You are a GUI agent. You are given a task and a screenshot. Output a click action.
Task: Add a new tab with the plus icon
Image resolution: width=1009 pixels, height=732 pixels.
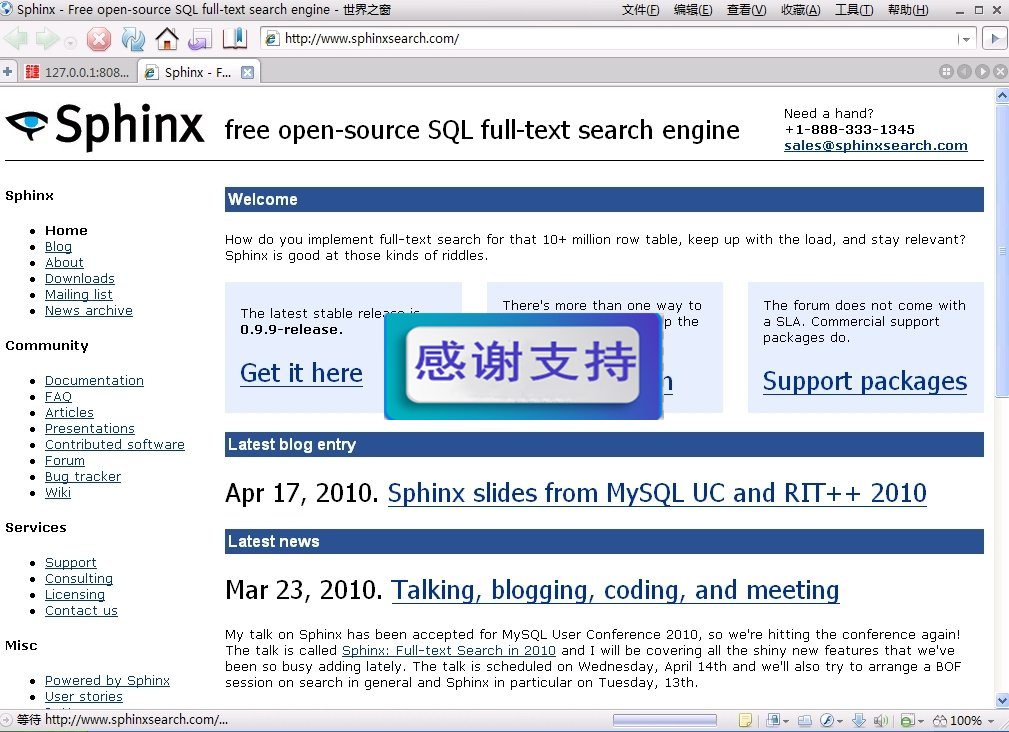pyautogui.click(x=8, y=71)
